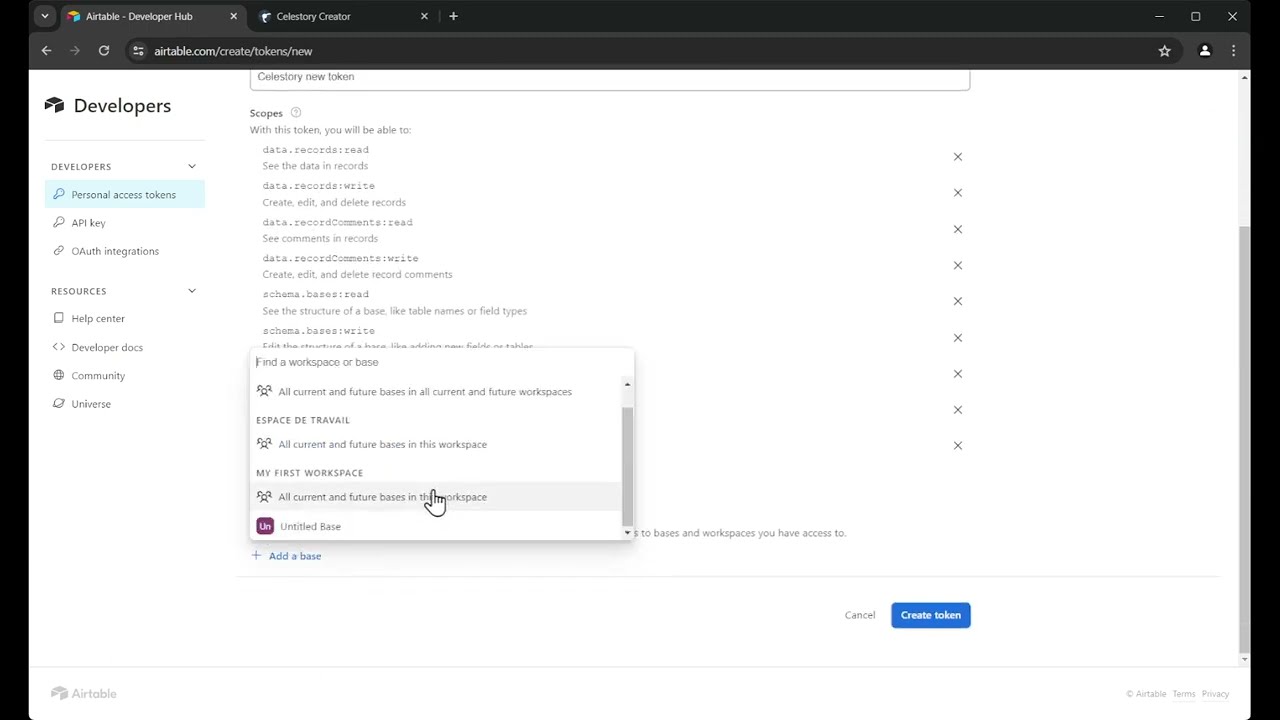Open a new browser tab

click(x=453, y=16)
